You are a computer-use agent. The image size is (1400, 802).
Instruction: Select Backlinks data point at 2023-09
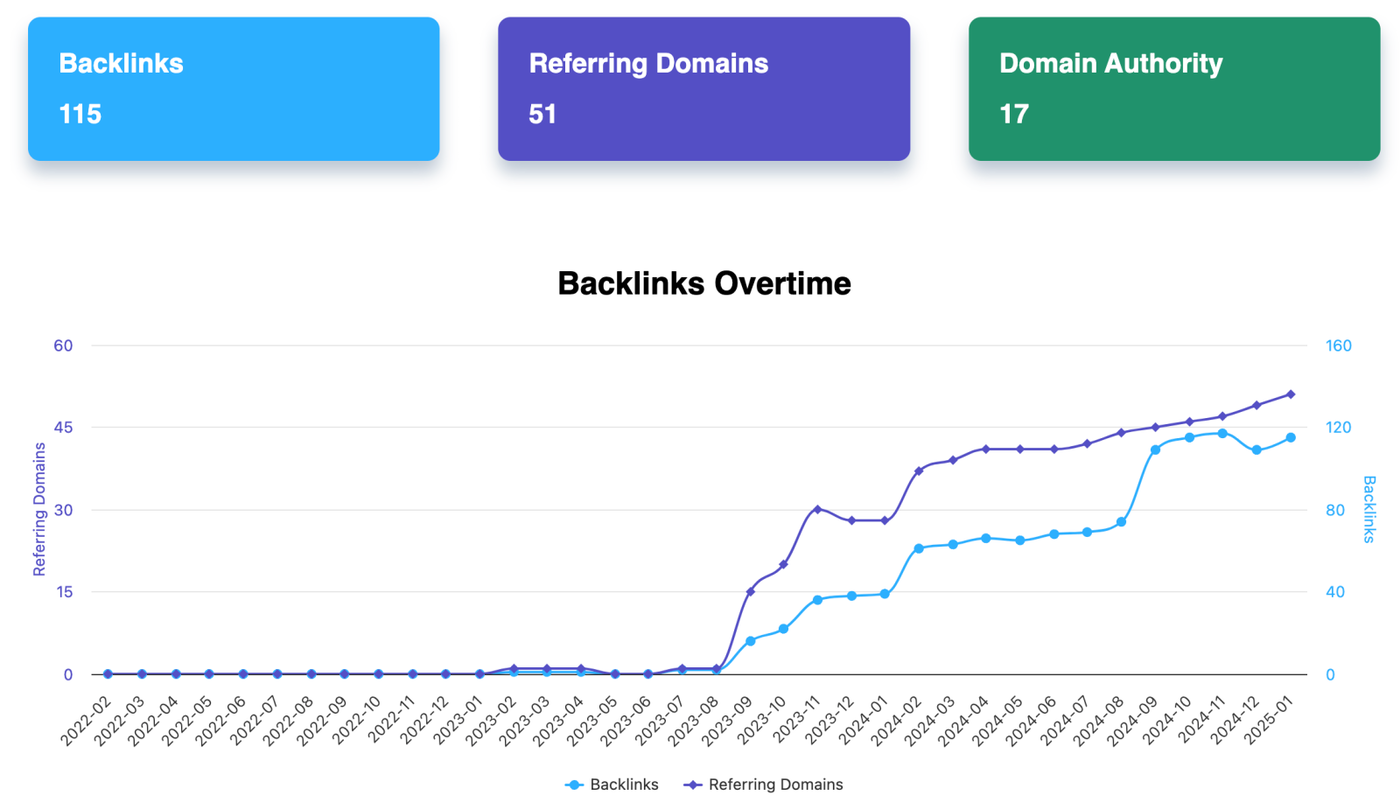[x=750, y=641]
